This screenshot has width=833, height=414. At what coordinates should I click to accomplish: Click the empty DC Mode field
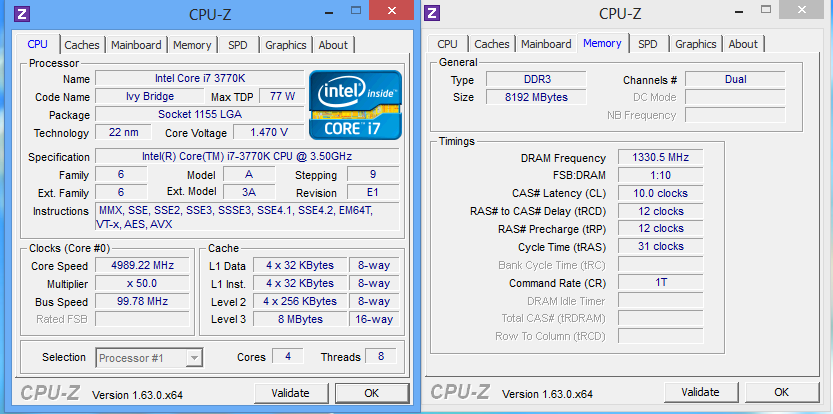pos(735,97)
